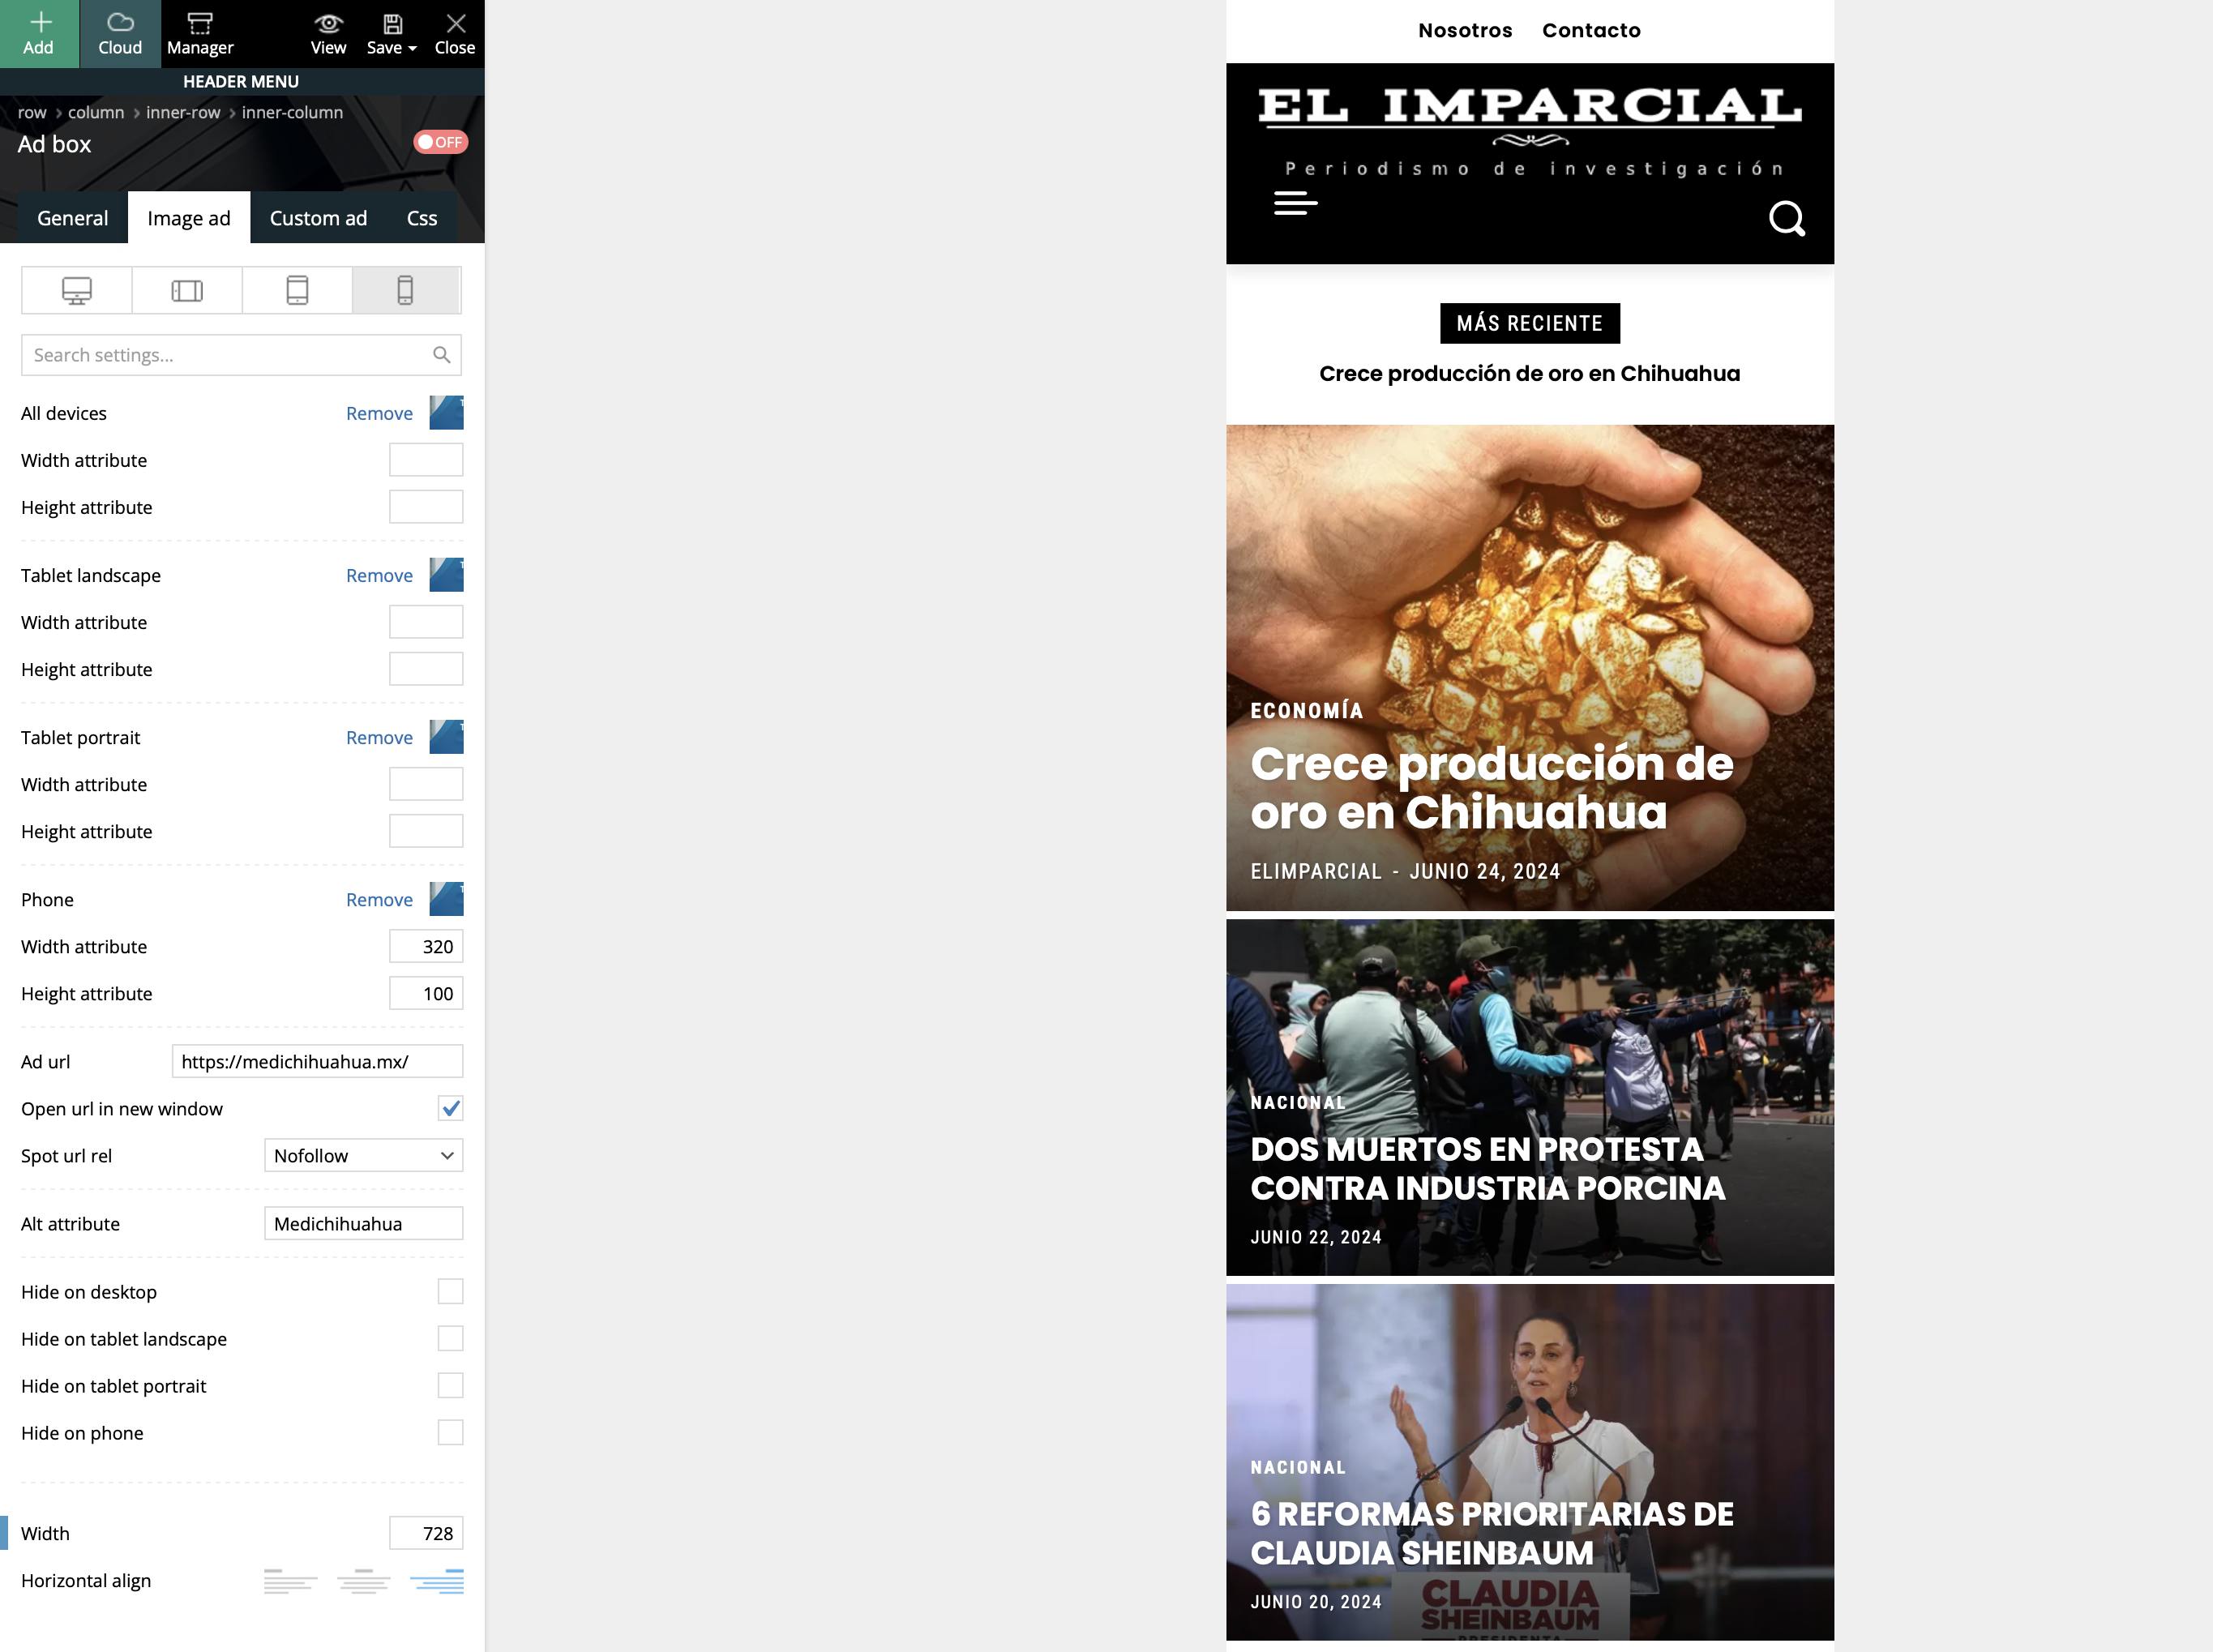
Task: Click the El Imparcial logo
Action: click(x=1530, y=132)
